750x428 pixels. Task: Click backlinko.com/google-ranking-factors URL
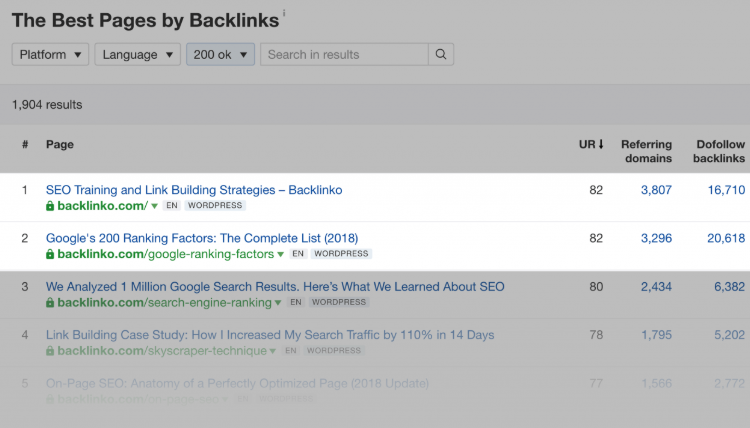click(x=165, y=254)
